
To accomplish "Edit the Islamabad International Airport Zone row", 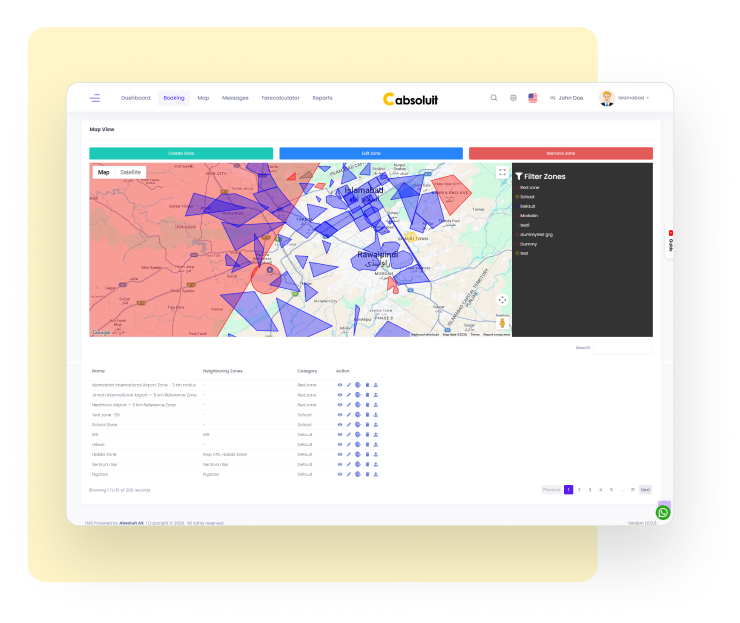I will (349, 385).
